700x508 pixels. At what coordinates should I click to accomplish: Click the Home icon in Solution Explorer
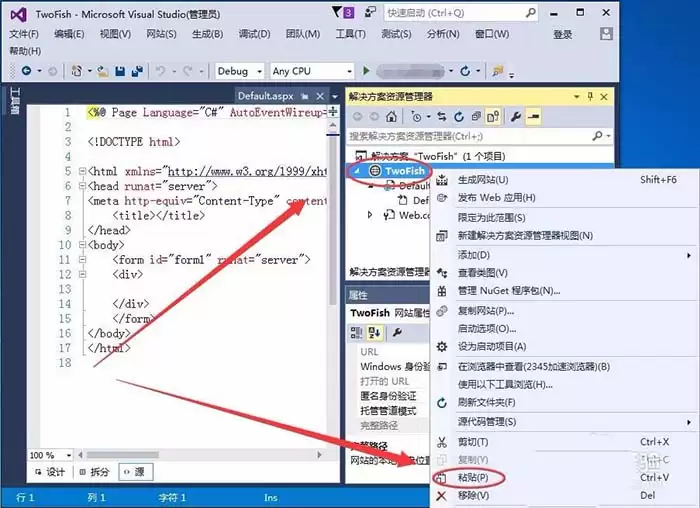391,117
